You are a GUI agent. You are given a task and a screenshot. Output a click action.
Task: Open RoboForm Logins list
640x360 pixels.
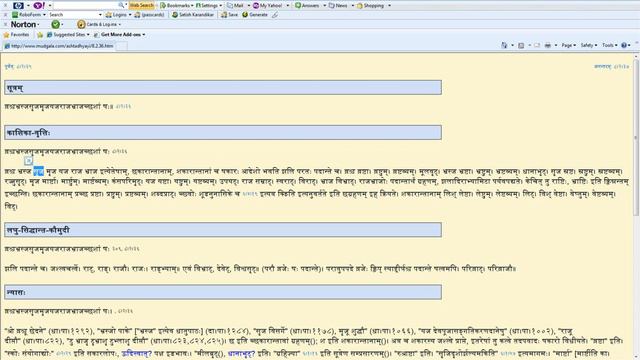pyautogui.click(x=118, y=15)
